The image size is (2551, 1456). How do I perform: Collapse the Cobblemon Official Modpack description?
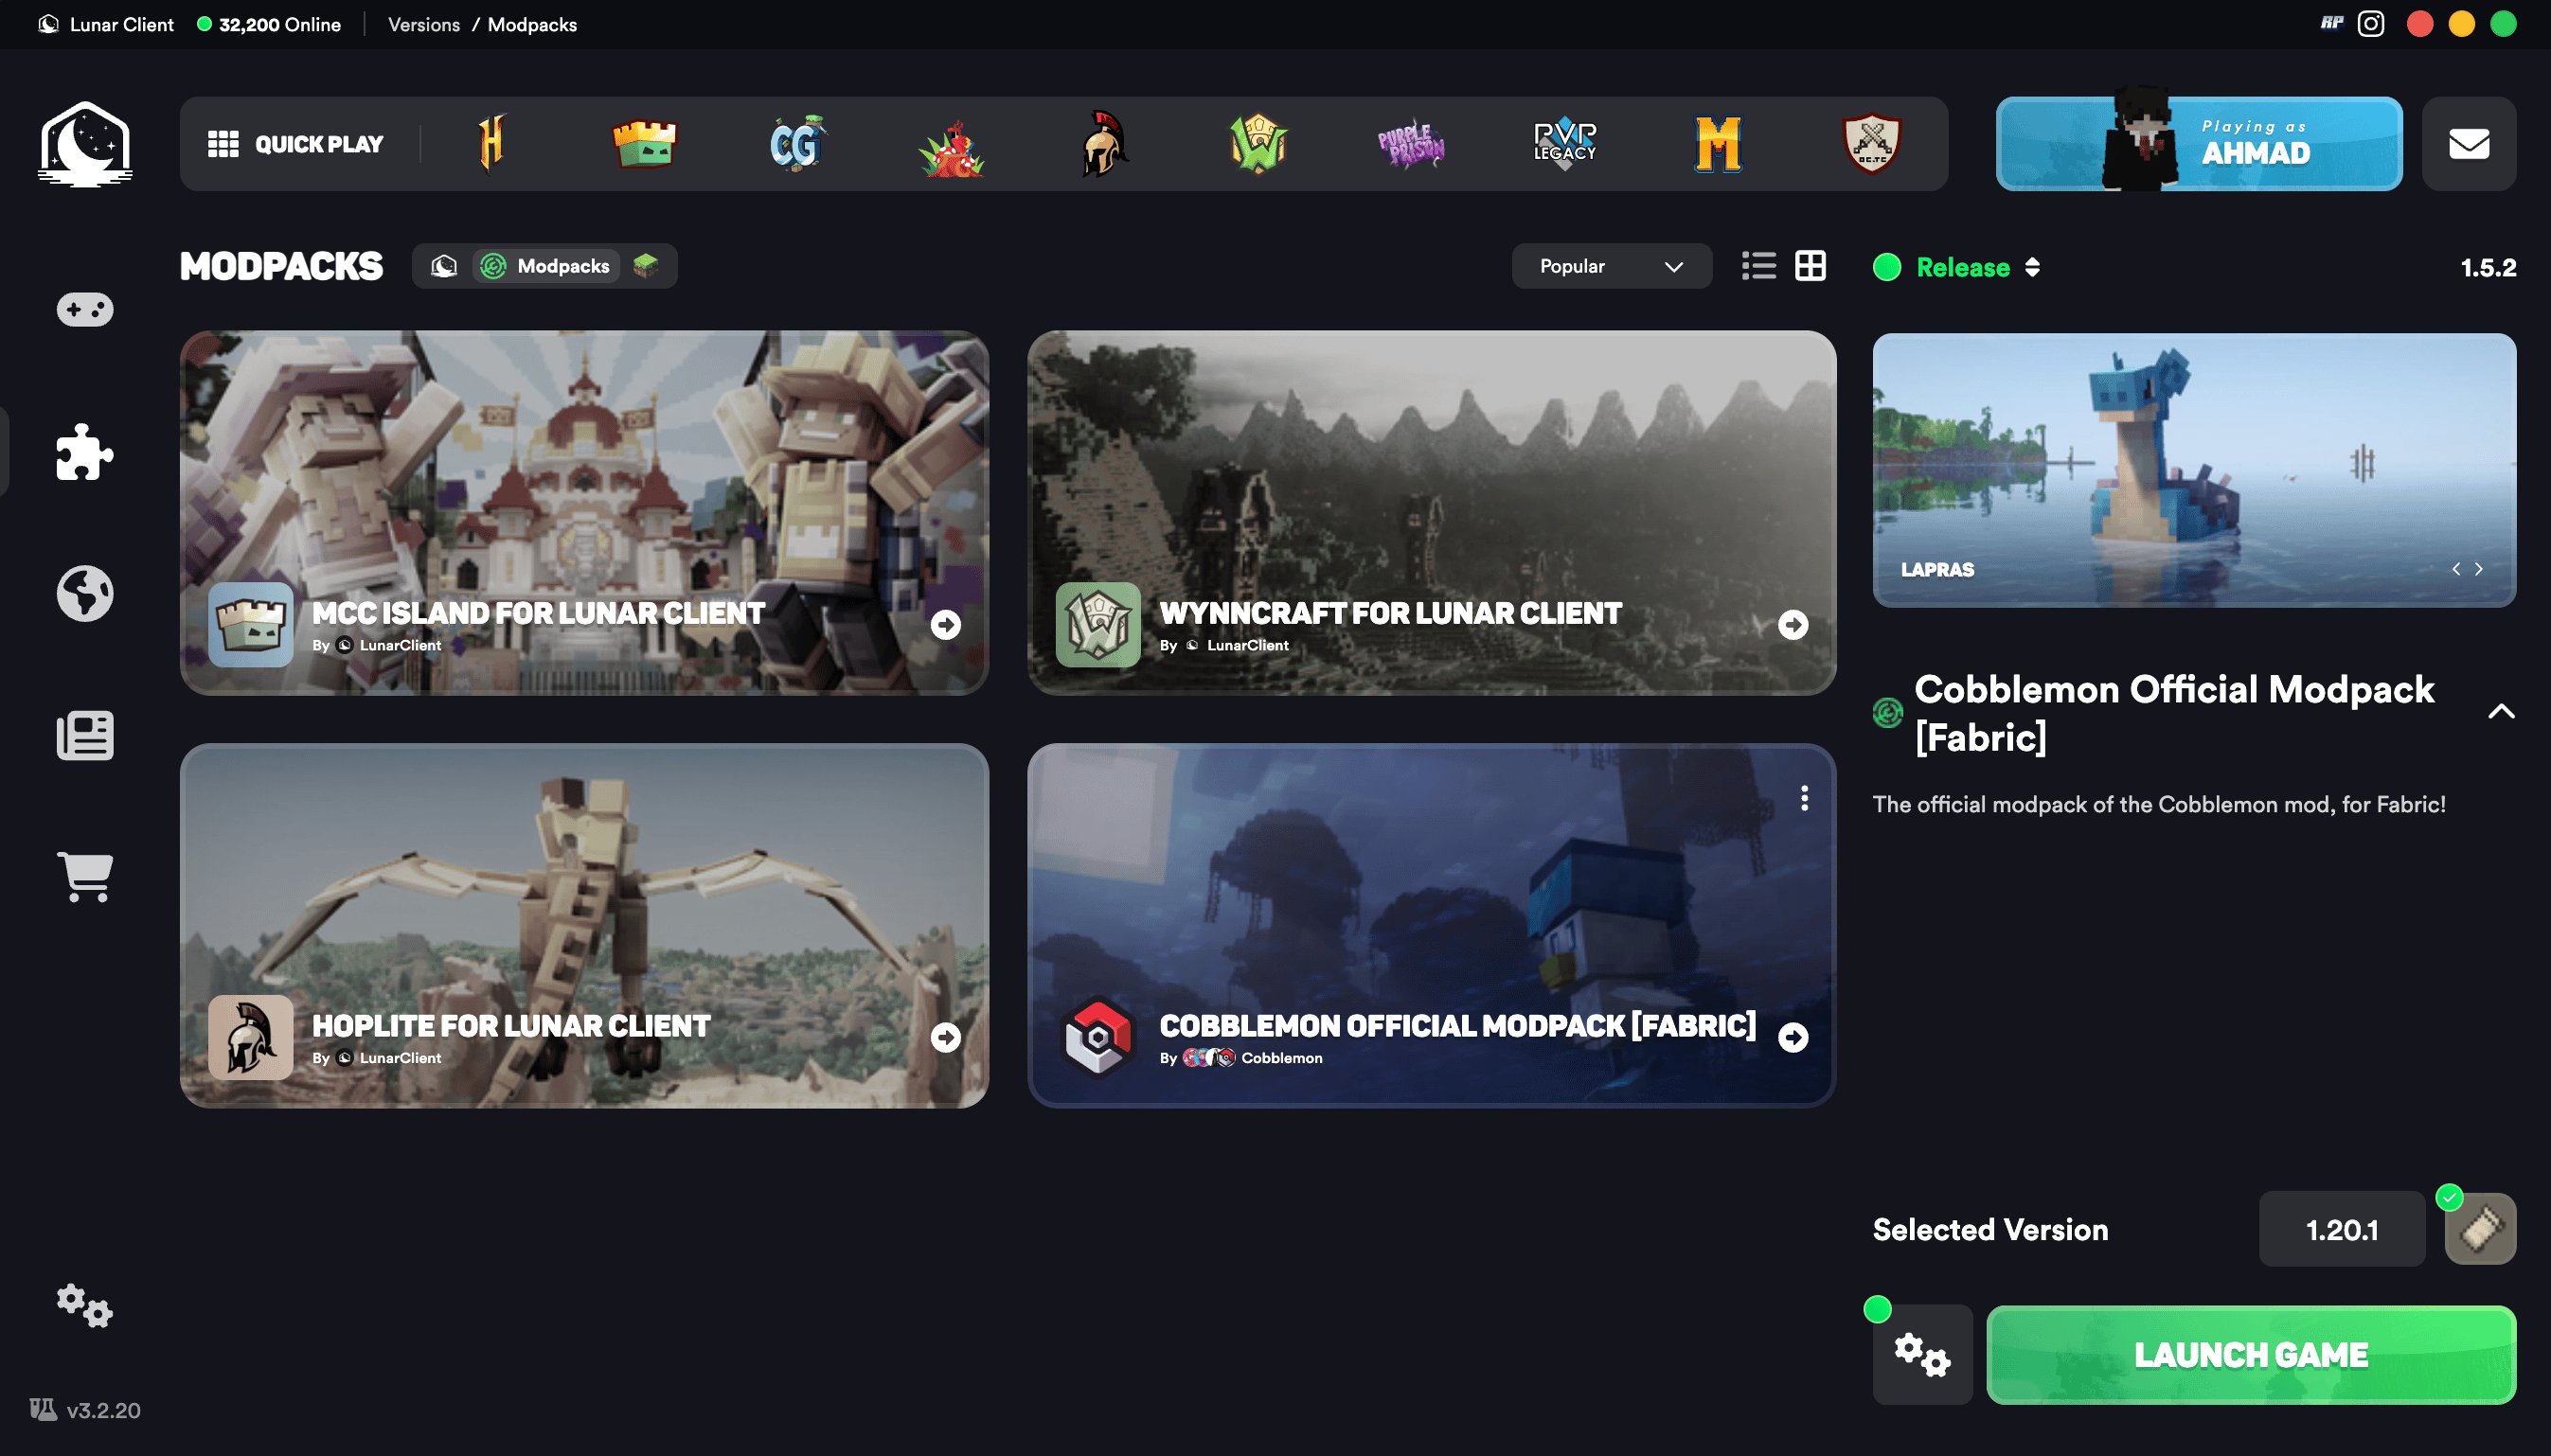pos(2503,710)
